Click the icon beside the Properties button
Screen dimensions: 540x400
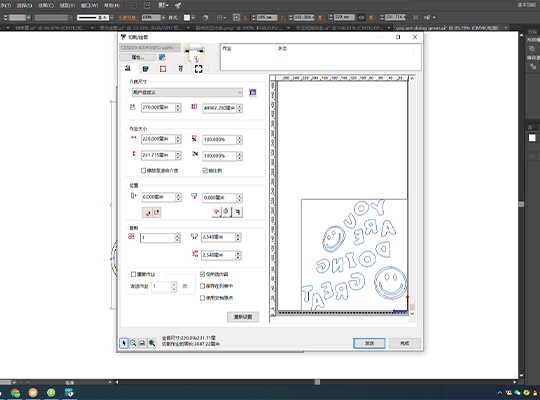click(162, 57)
